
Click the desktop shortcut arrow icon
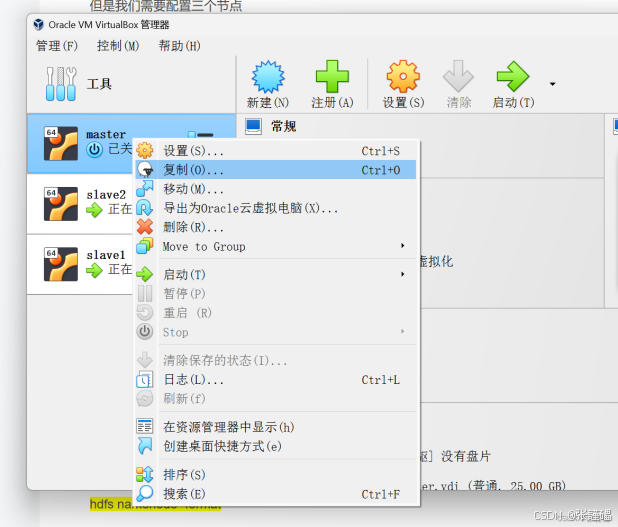click(x=145, y=445)
